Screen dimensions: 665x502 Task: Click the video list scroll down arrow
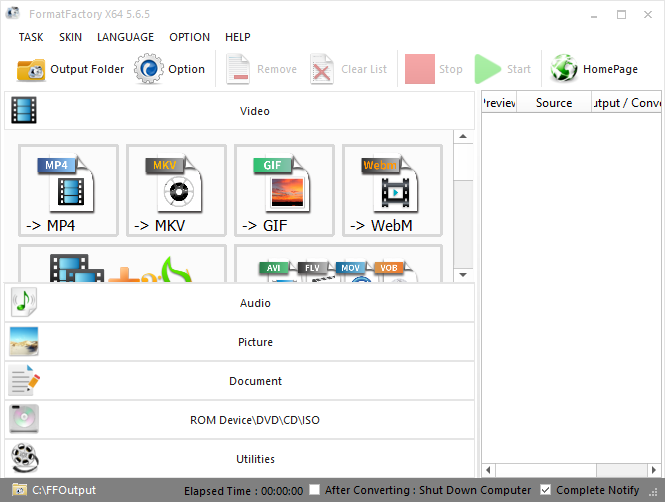[463, 275]
